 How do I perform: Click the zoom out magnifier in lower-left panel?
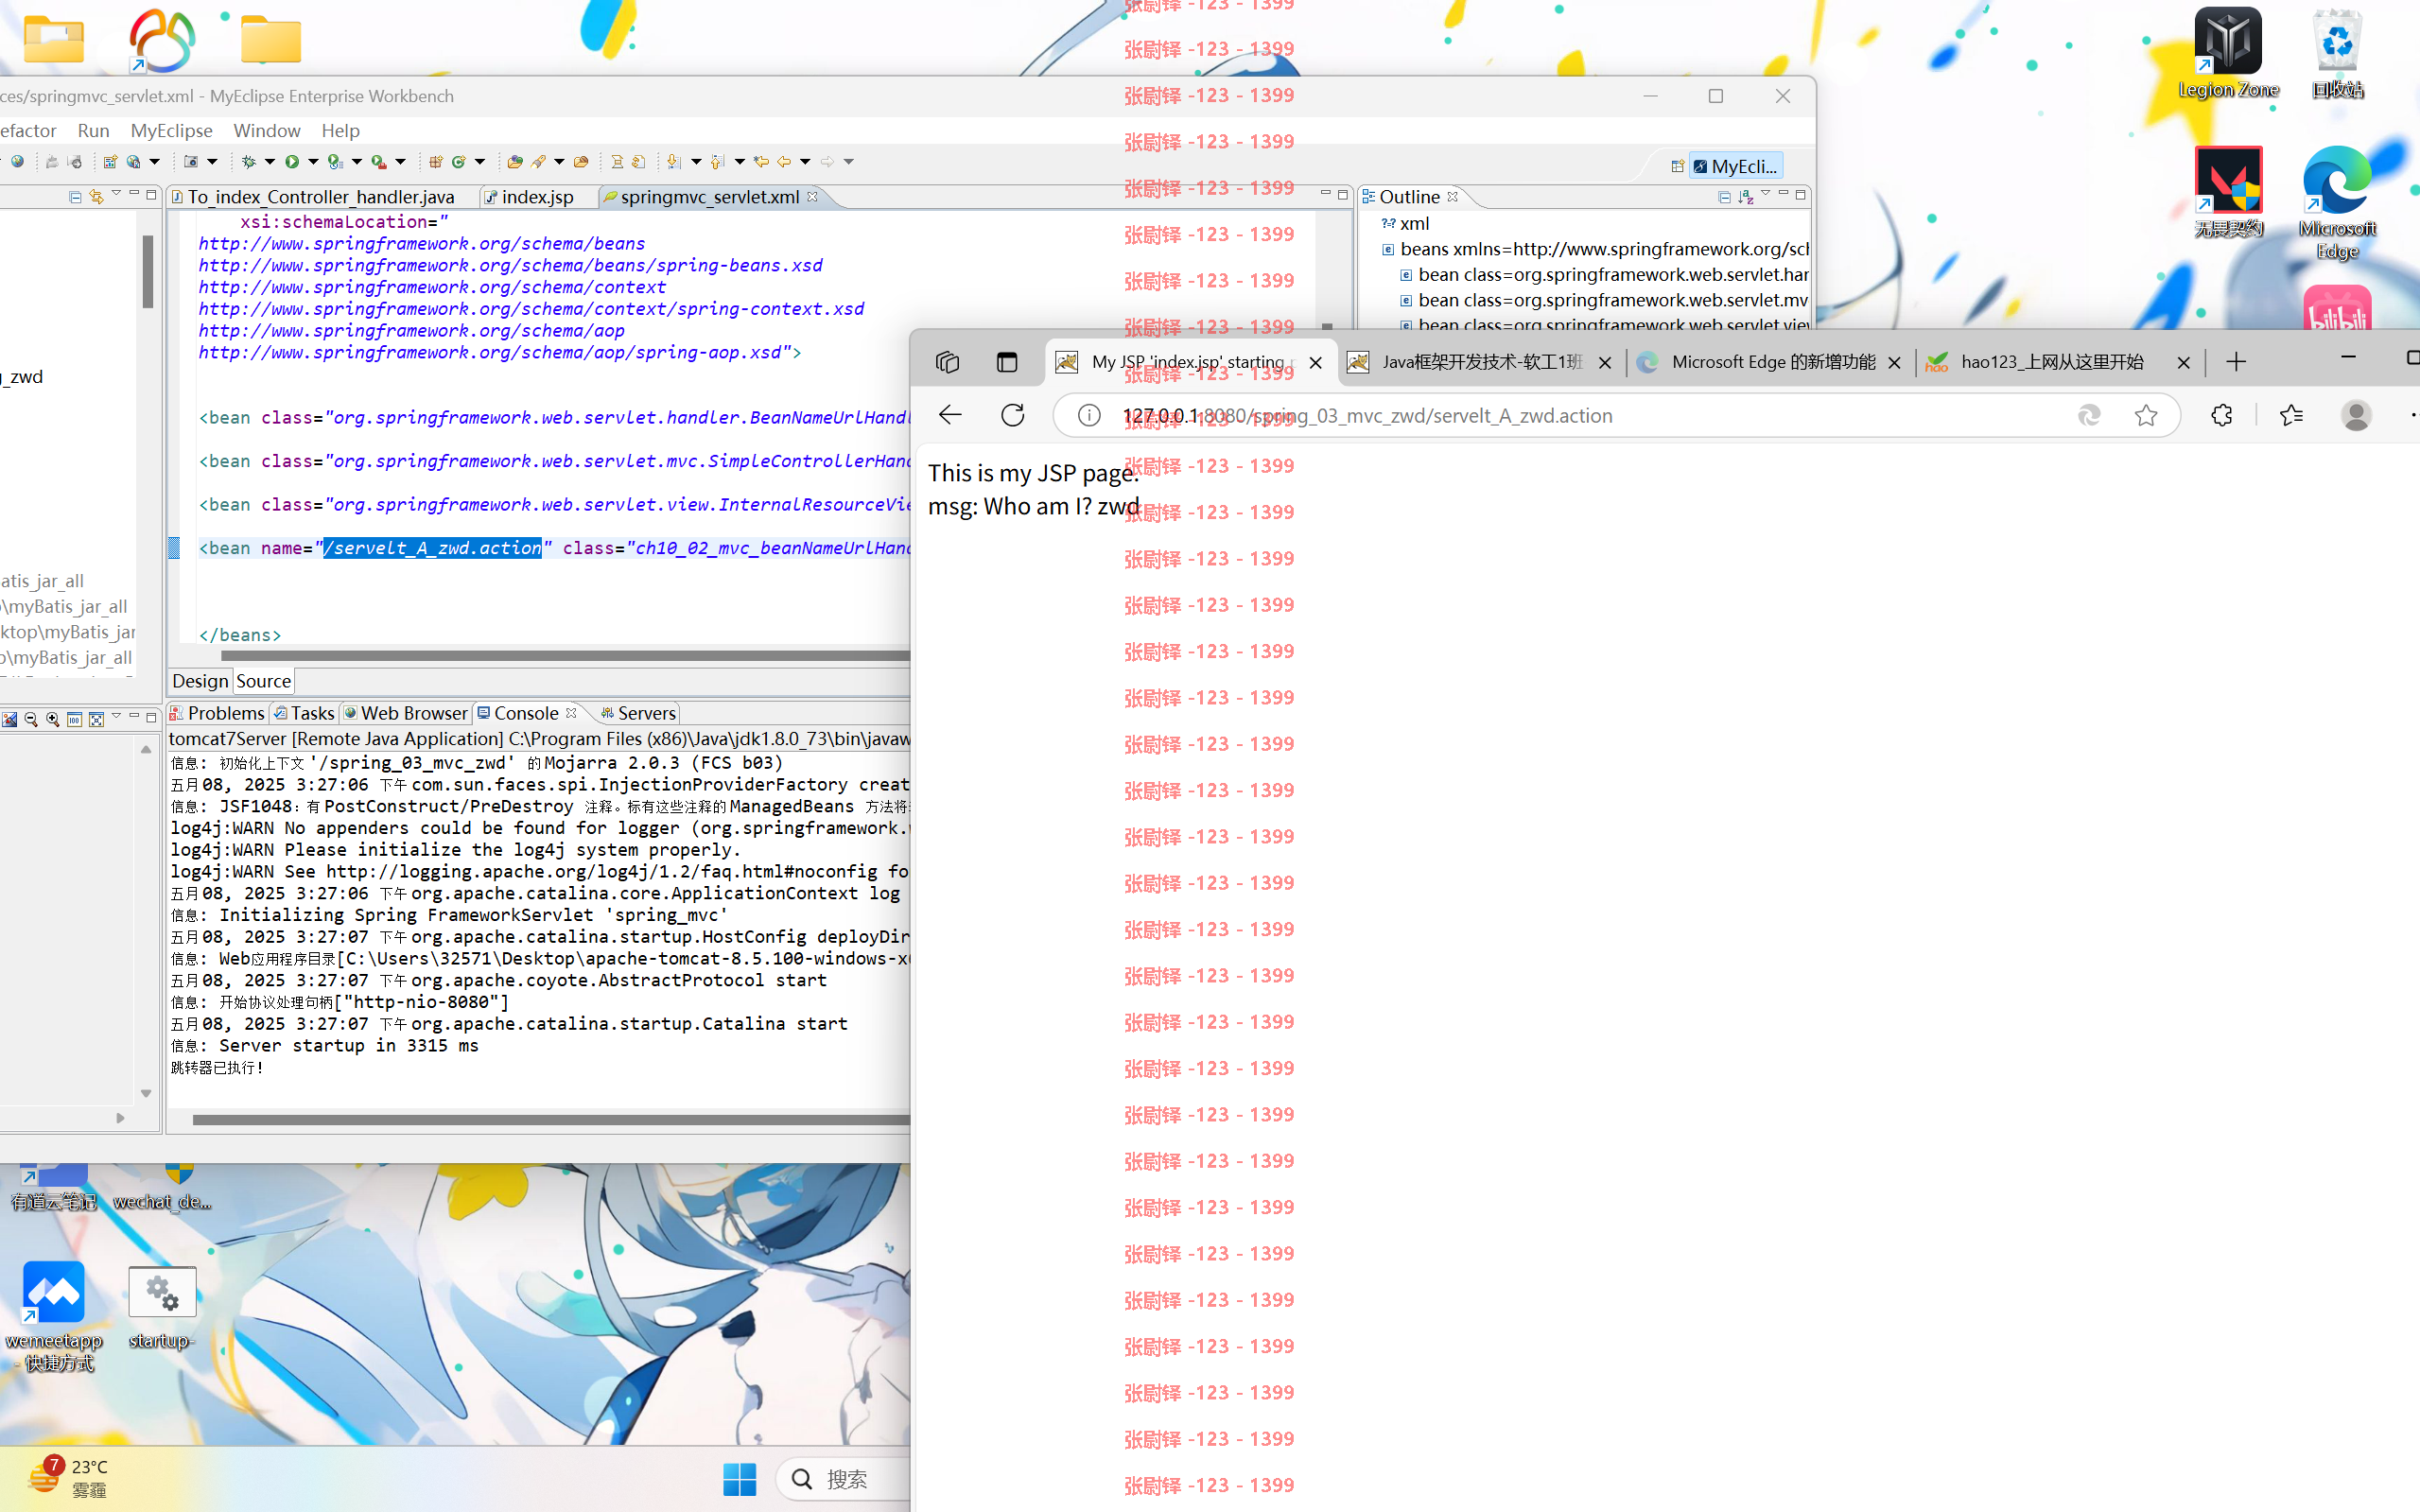pos(31,719)
